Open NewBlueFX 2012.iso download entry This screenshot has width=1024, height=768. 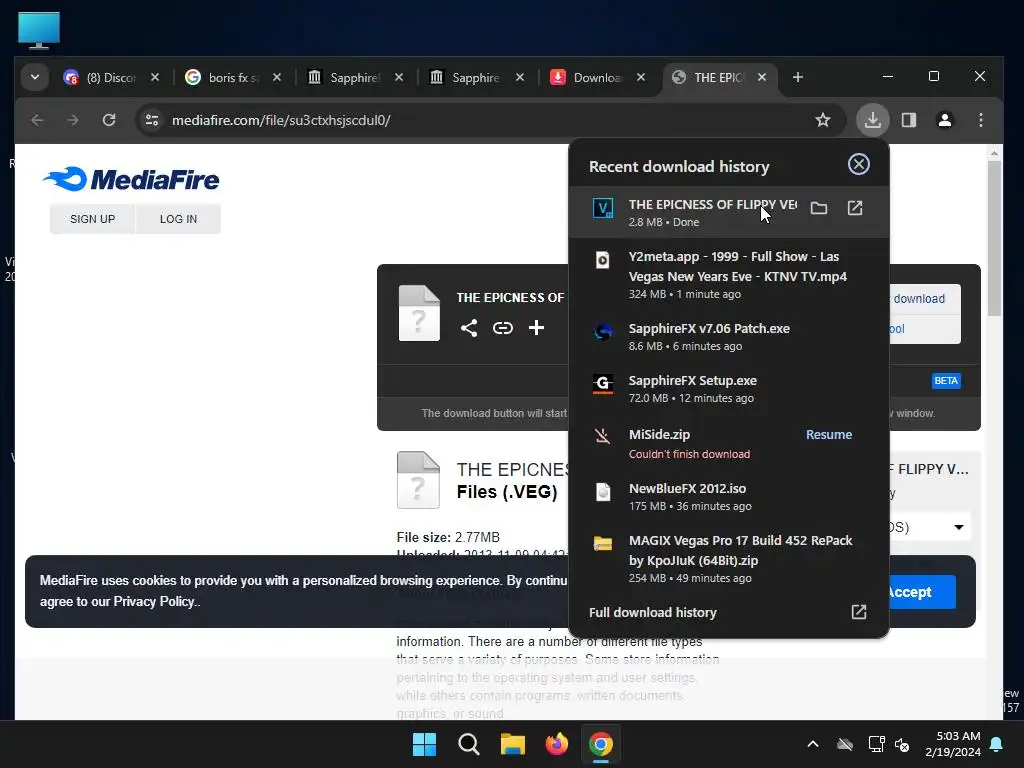coord(729,496)
